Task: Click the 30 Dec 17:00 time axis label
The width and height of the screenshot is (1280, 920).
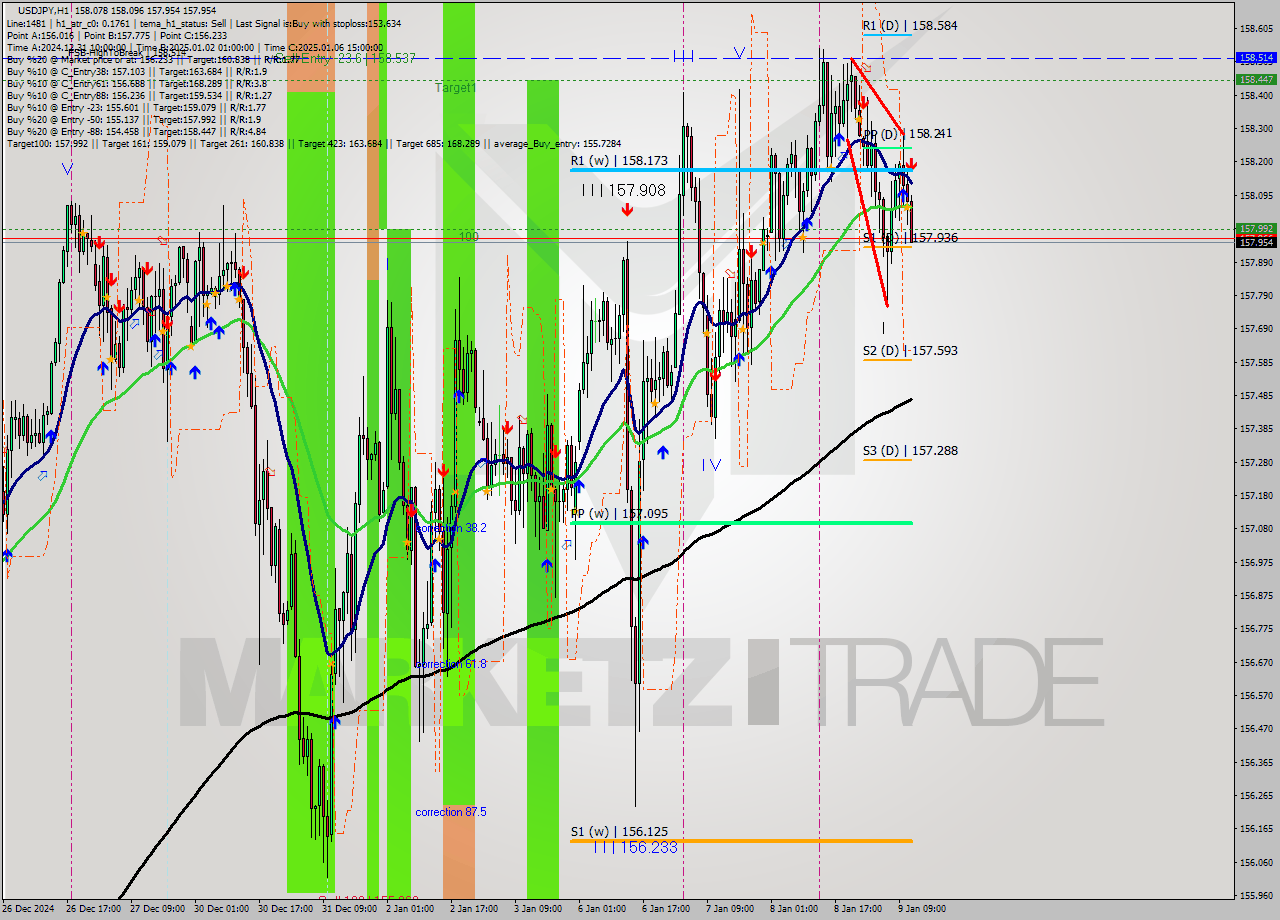Action: [284, 909]
